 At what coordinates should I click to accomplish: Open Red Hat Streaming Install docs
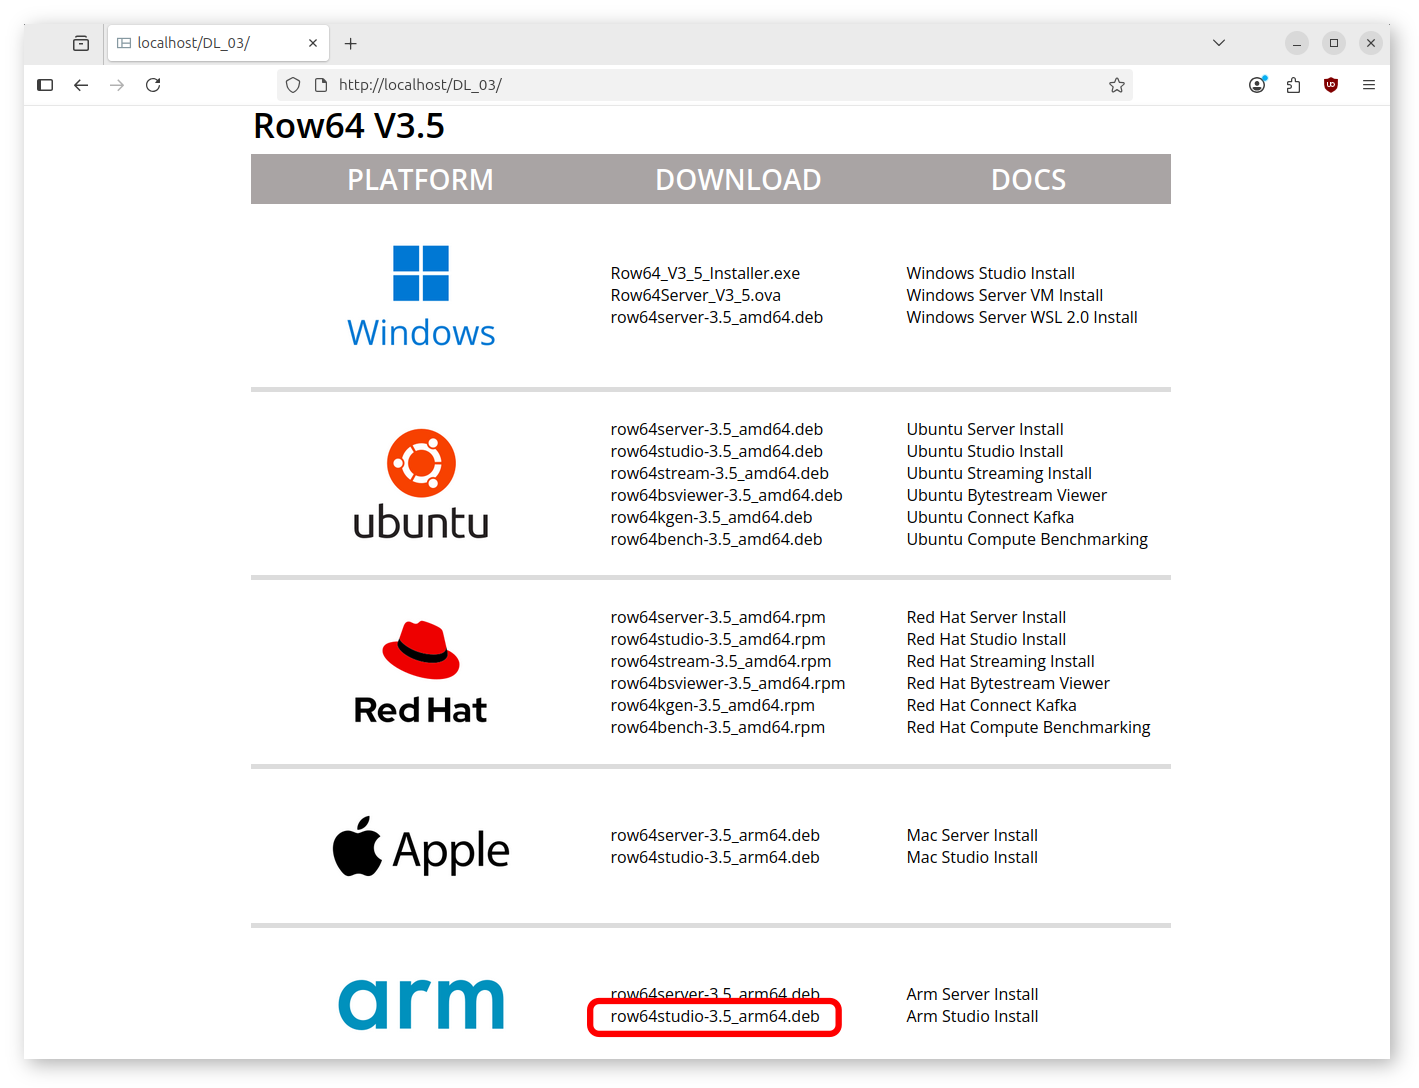point(1000,661)
